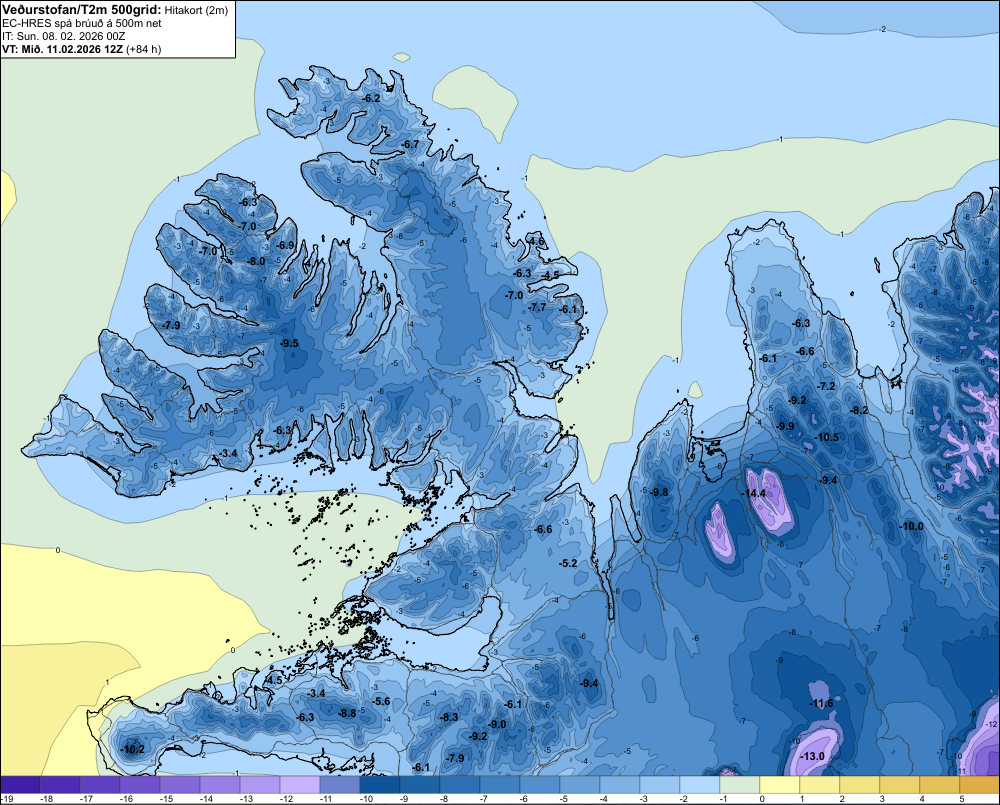Select legend swatch between -15 and -14
This screenshot has width=1000, height=805.
tap(180, 785)
